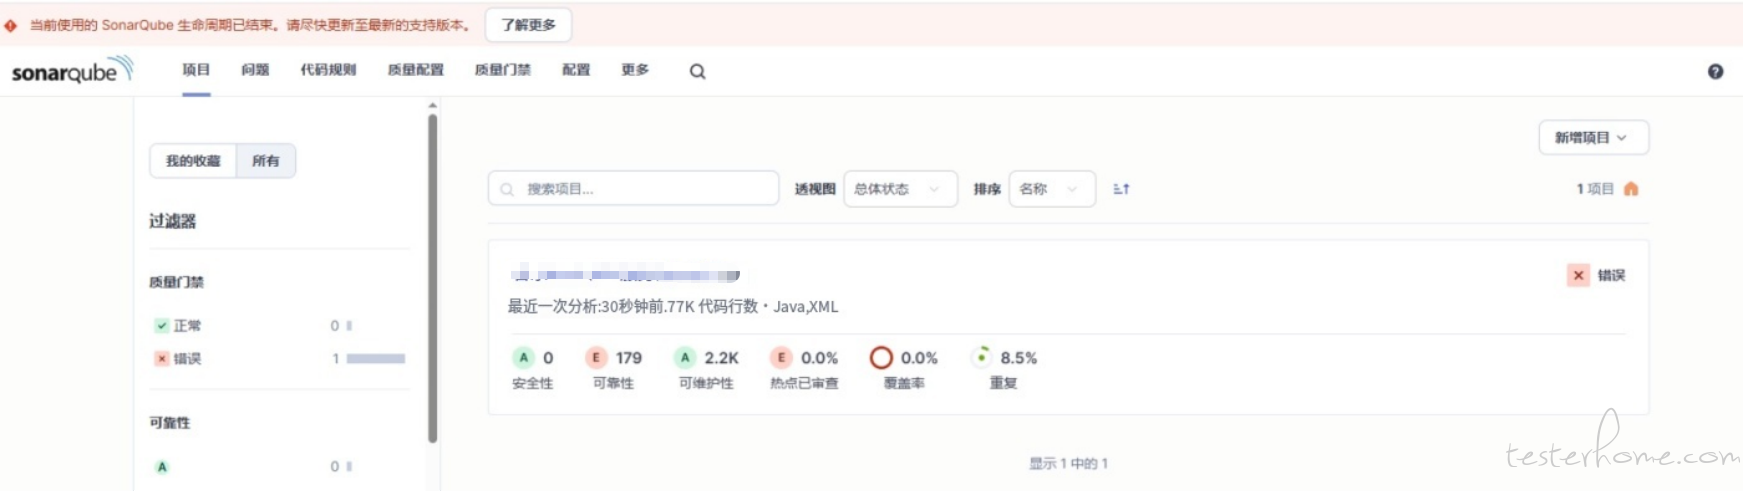Filter reliability by A rating
The width and height of the screenshot is (1743, 491).
point(162,467)
